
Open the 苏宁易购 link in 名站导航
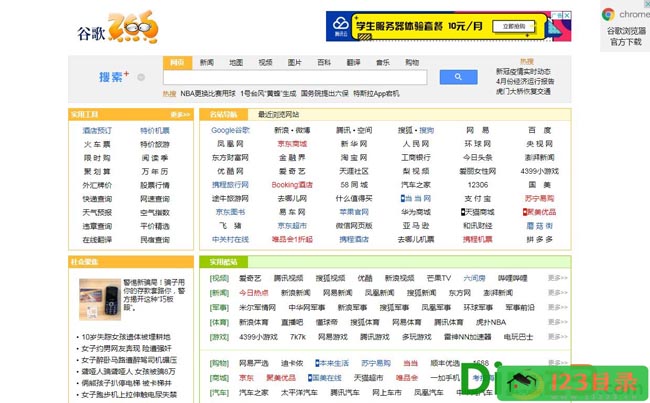[539, 199]
